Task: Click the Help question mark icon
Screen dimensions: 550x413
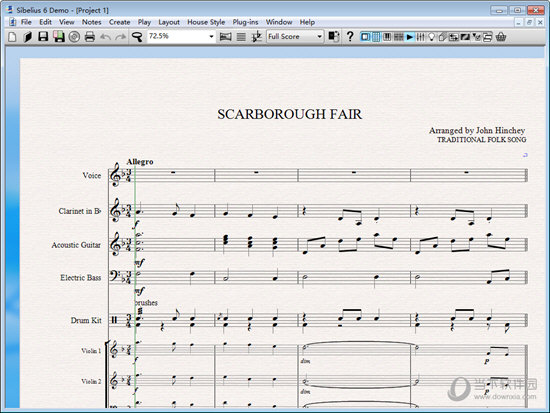Action: pos(350,36)
